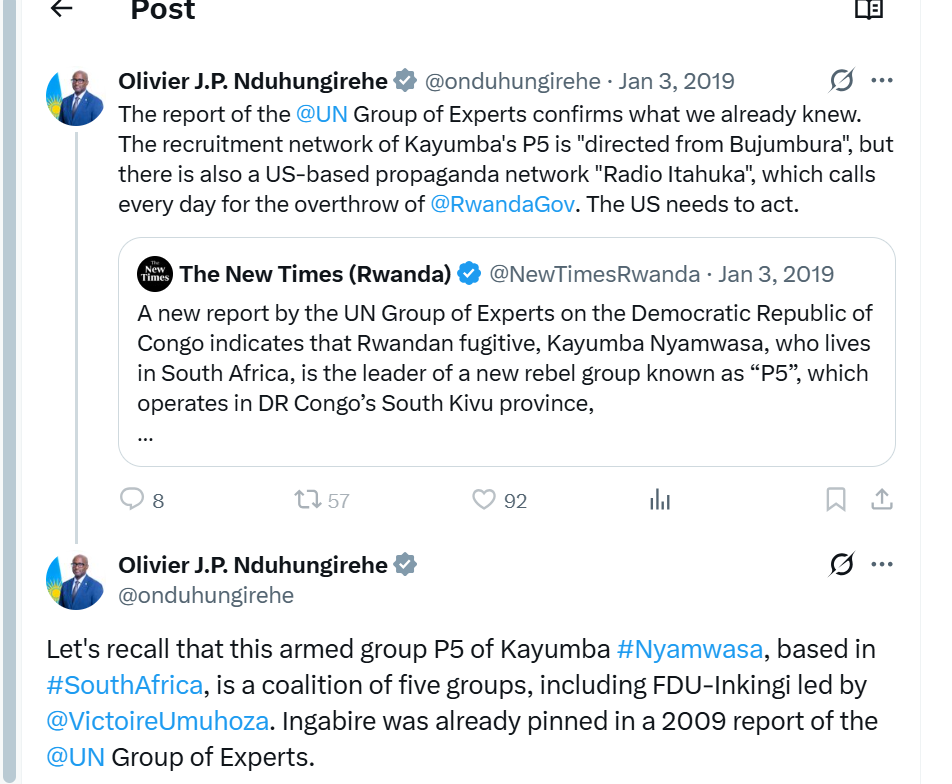Click the Grok icon on first post
This screenshot has height=784, width=952.
pyautogui.click(x=841, y=80)
